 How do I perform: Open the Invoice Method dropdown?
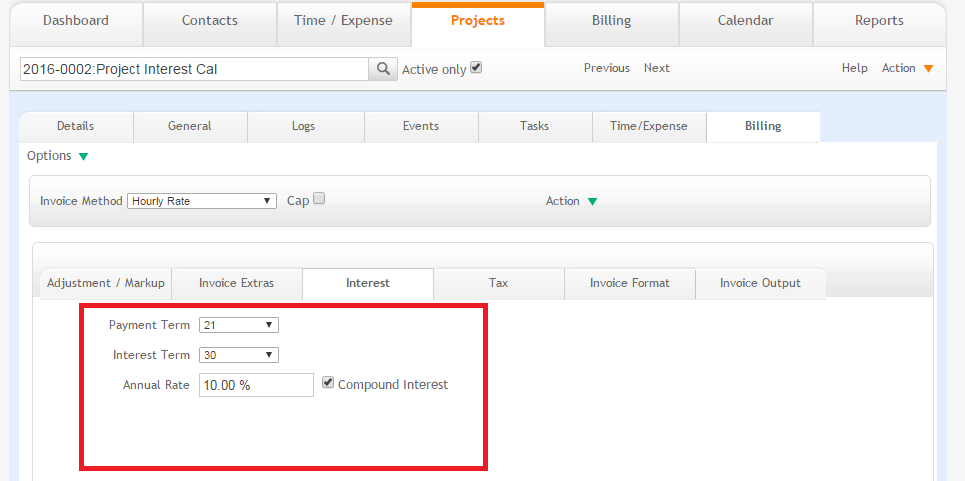pyautogui.click(x=202, y=201)
